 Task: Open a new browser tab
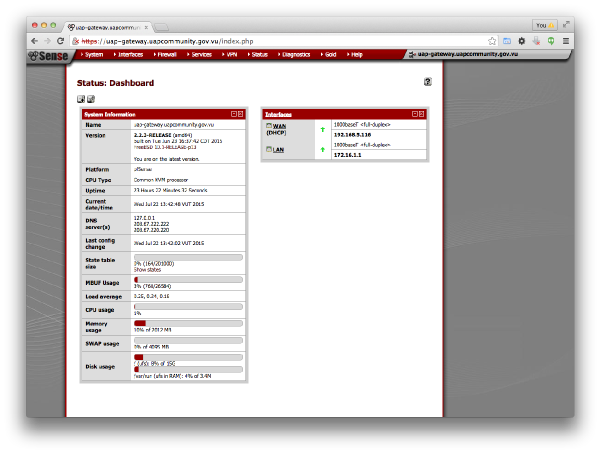[x=161, y=27]
